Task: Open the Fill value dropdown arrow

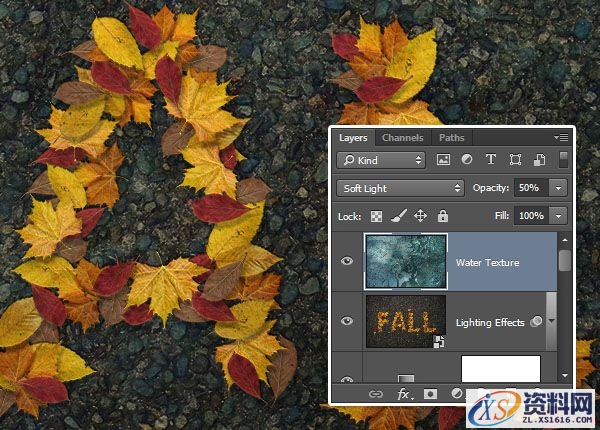Action: click(x=558, y=216)
